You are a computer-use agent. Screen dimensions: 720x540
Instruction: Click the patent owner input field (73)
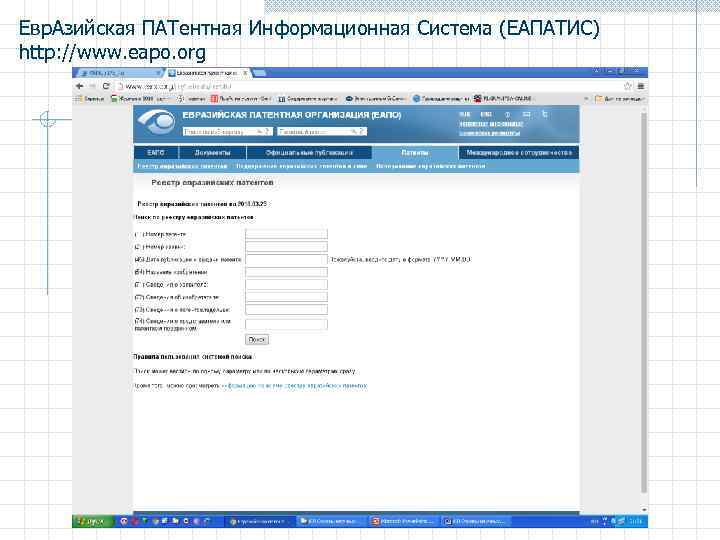click(x=287, y=310)
